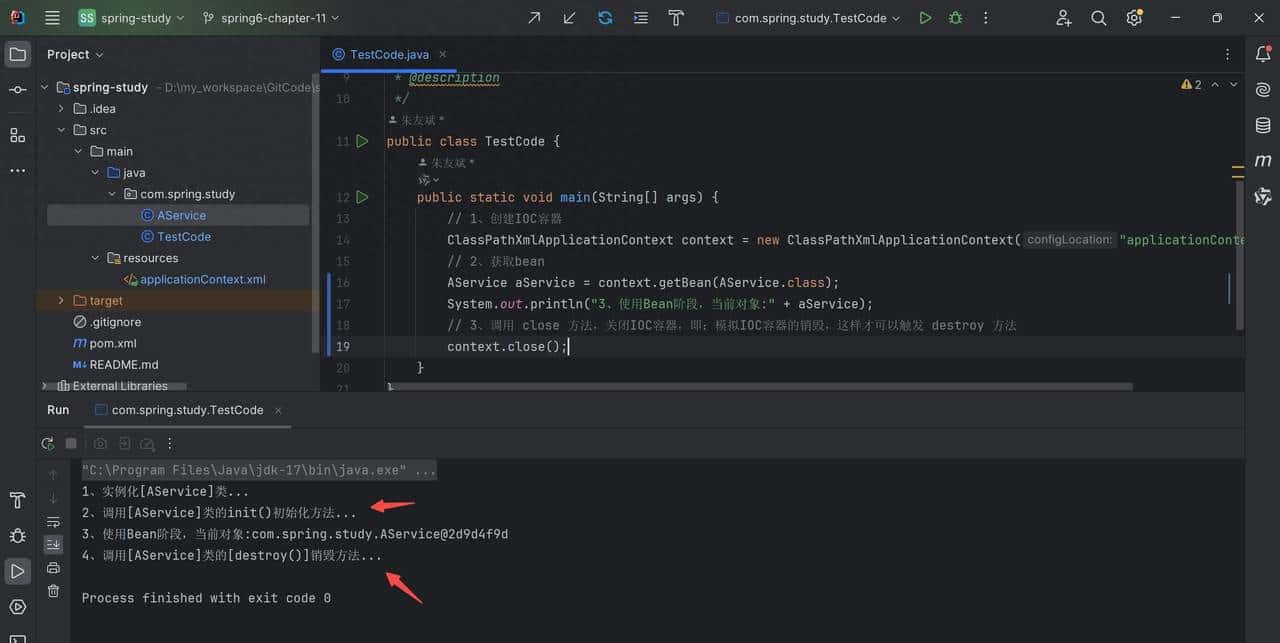Image resolution: width=1280 pixels, height=643 pixels.
Task: Click the run gutter icon beside the main method
Action: click(362, 197)
